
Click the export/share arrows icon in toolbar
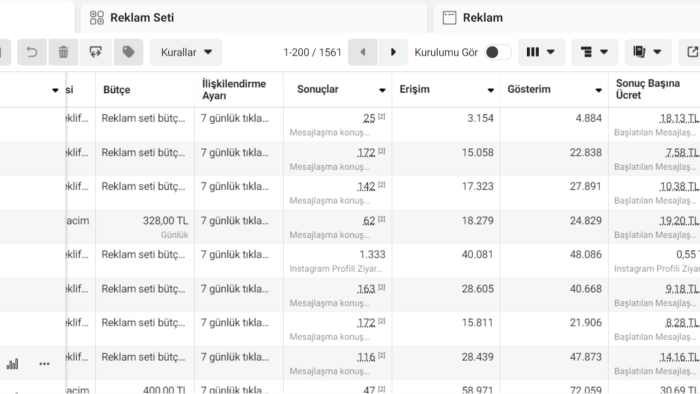point(96,52)
